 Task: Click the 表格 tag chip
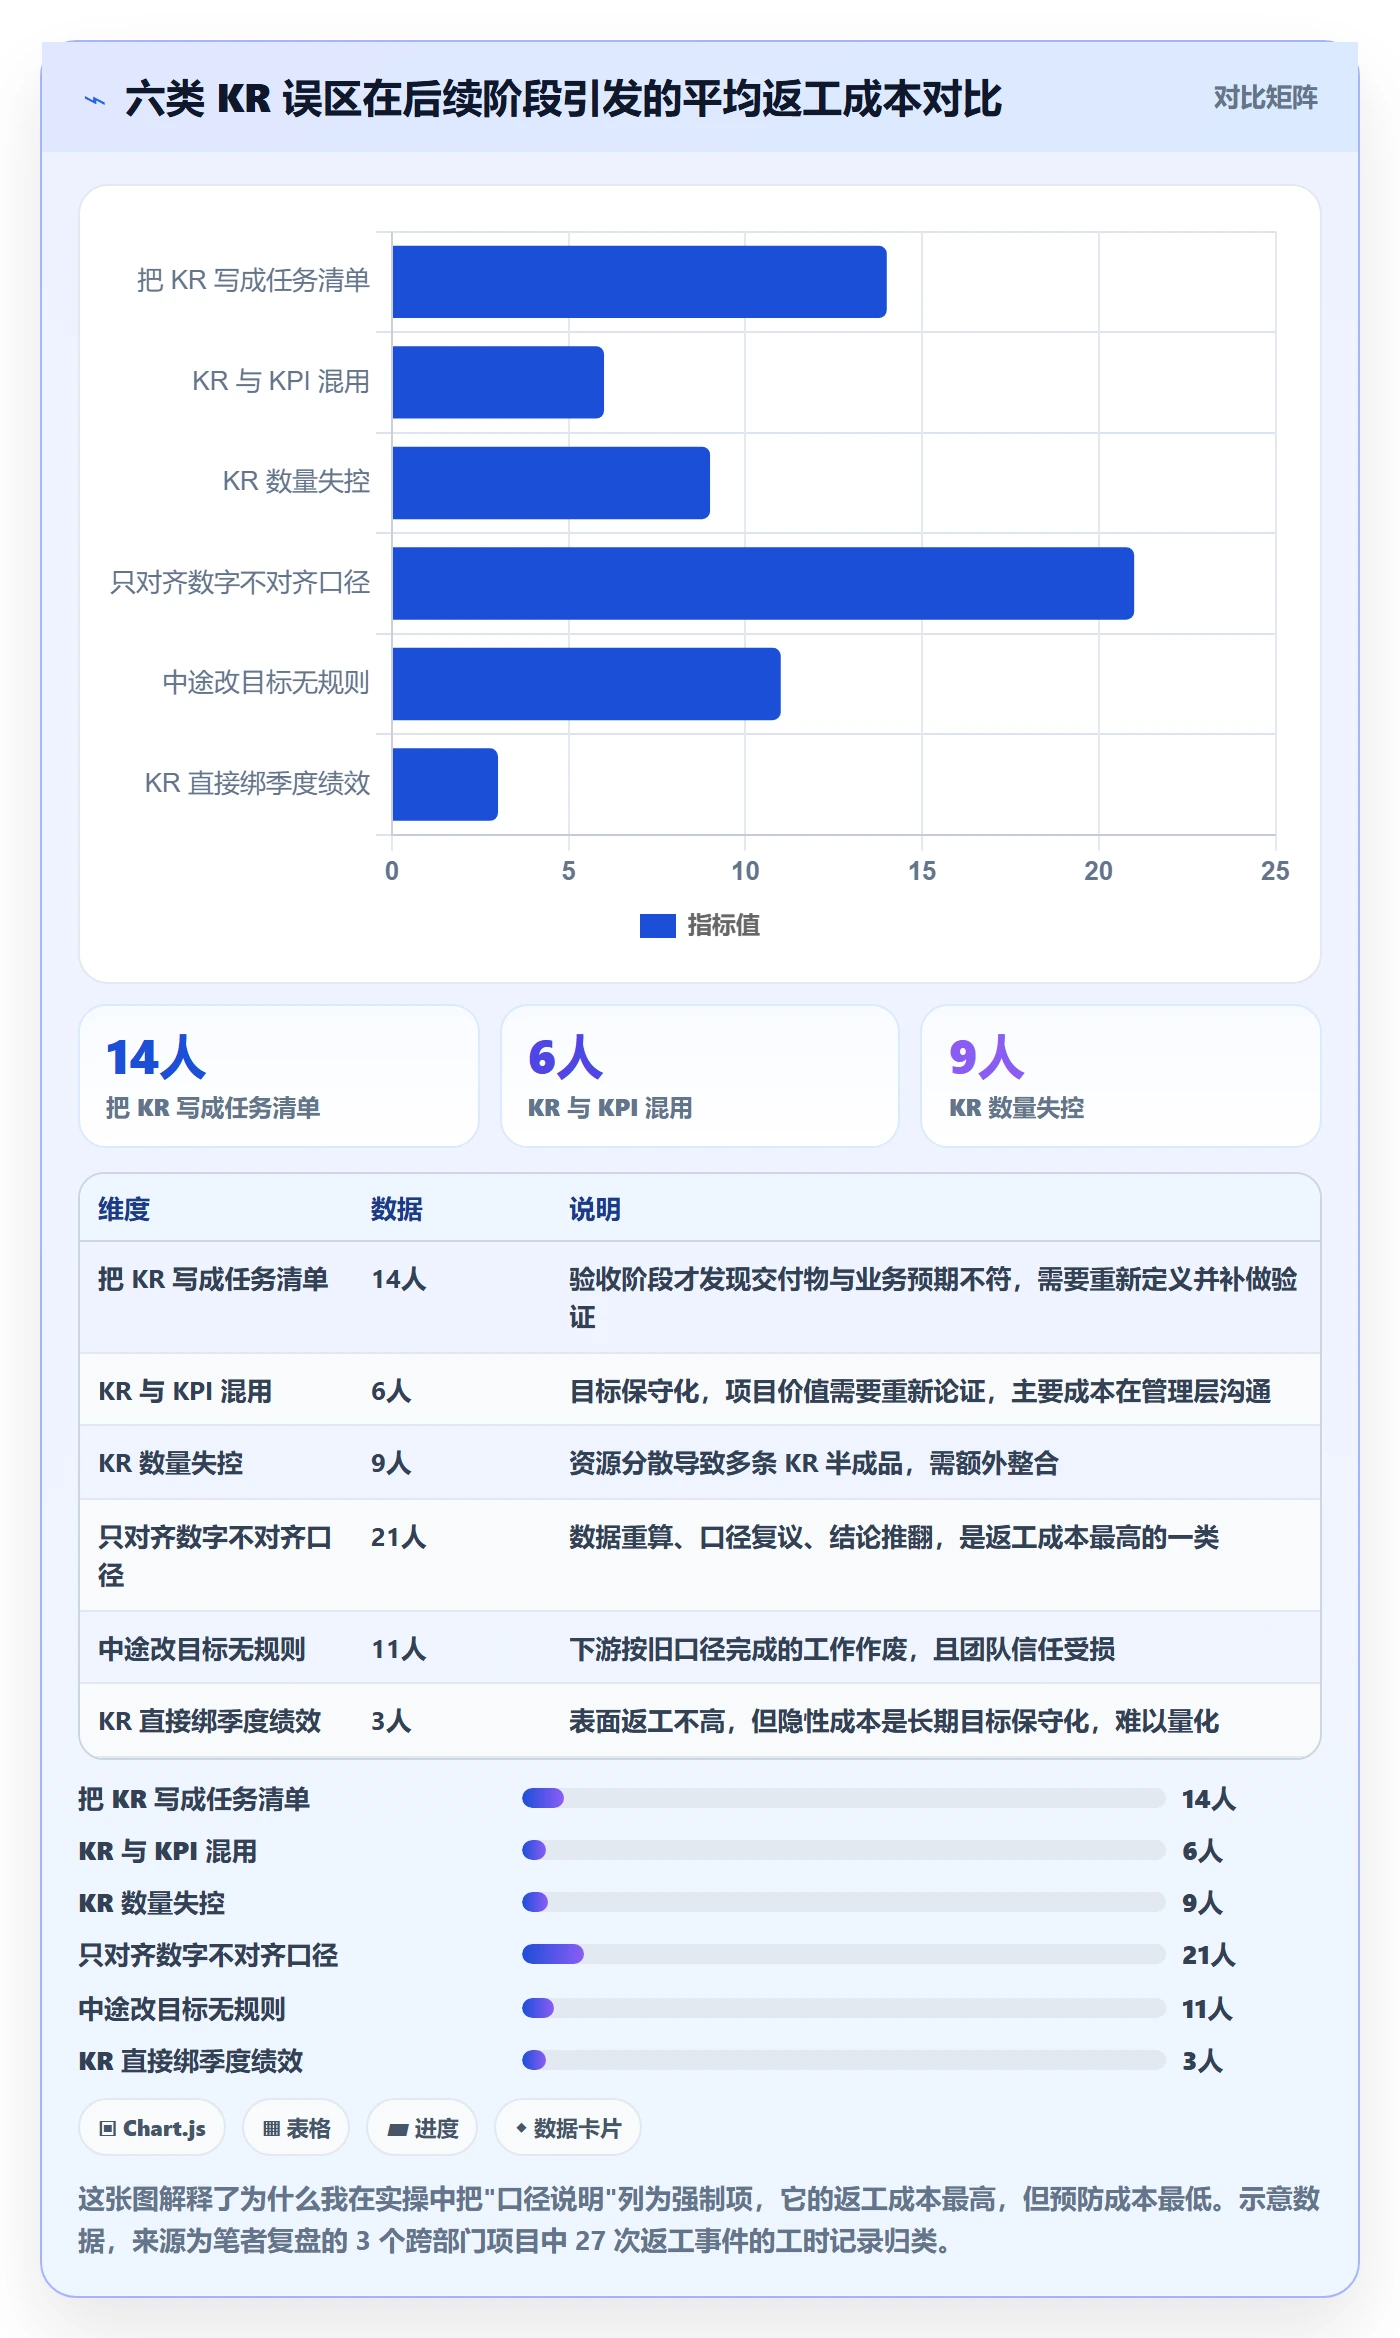296,2128
